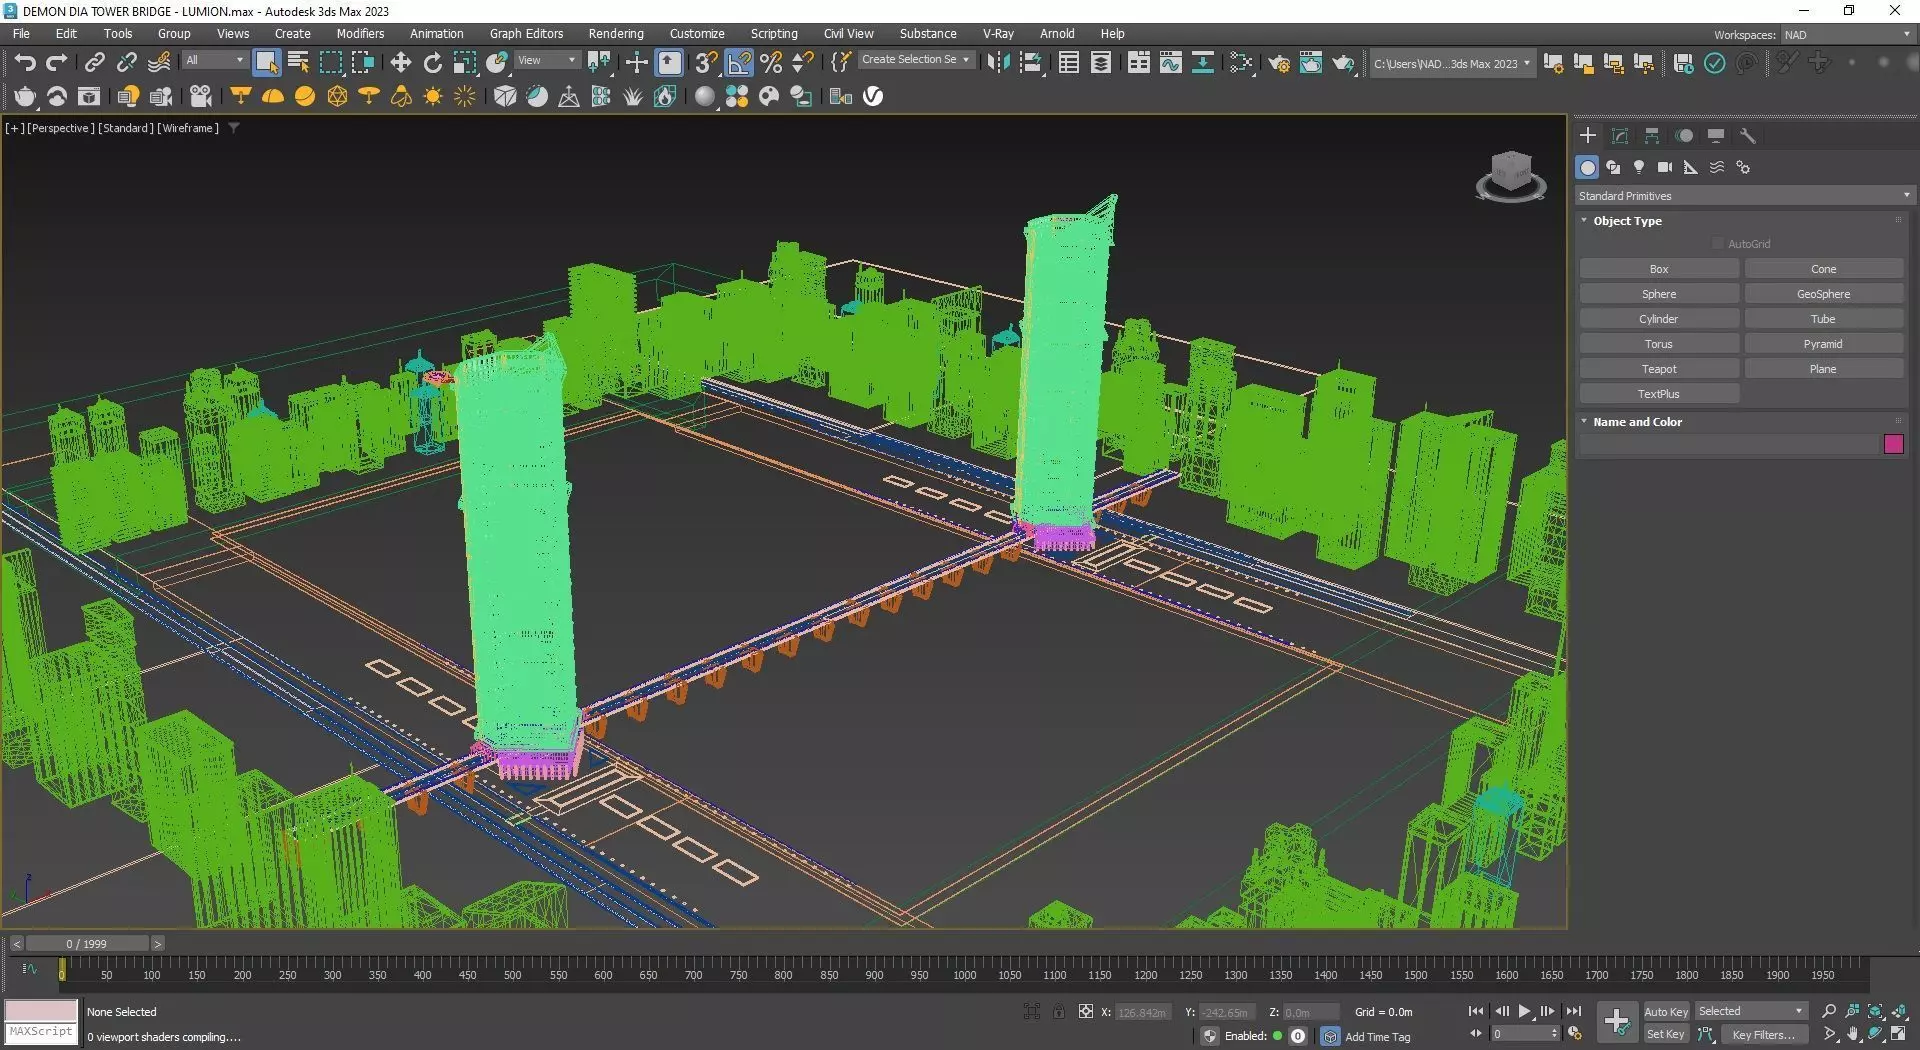Viewport: 1920px width, 1050px height.
Task: Open the Select by Name dialog
Action: coord(298,63)
